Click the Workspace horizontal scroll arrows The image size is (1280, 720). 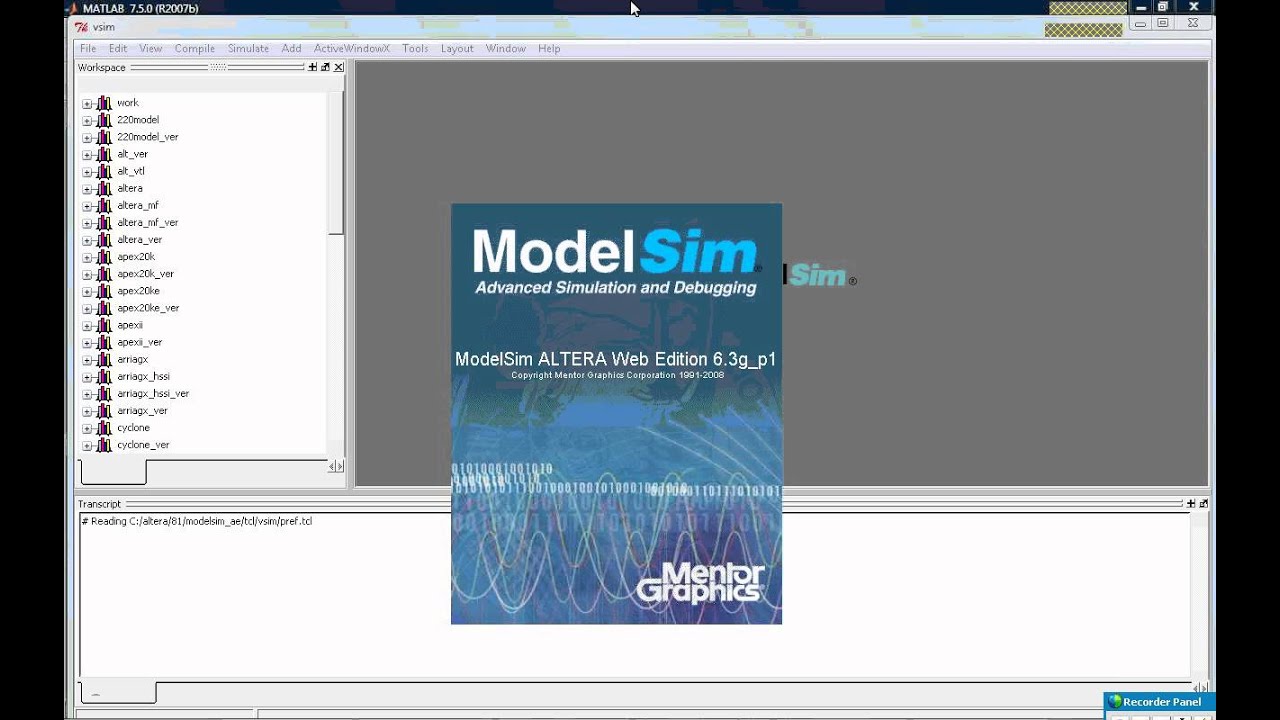(336, 466)
